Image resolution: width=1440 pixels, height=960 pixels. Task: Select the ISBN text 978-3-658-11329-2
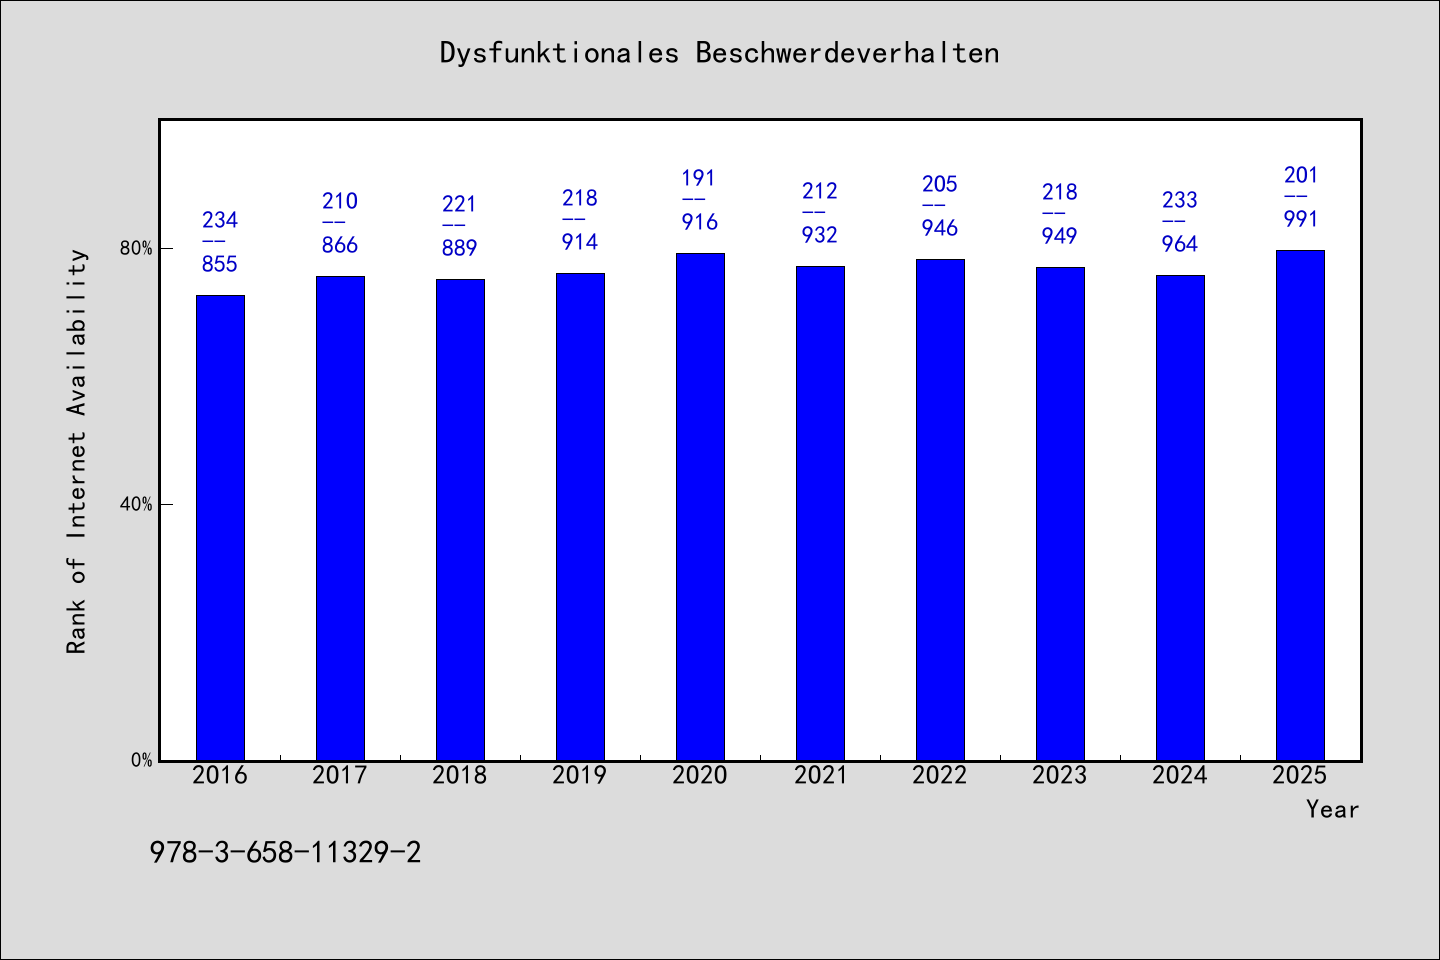285,852
